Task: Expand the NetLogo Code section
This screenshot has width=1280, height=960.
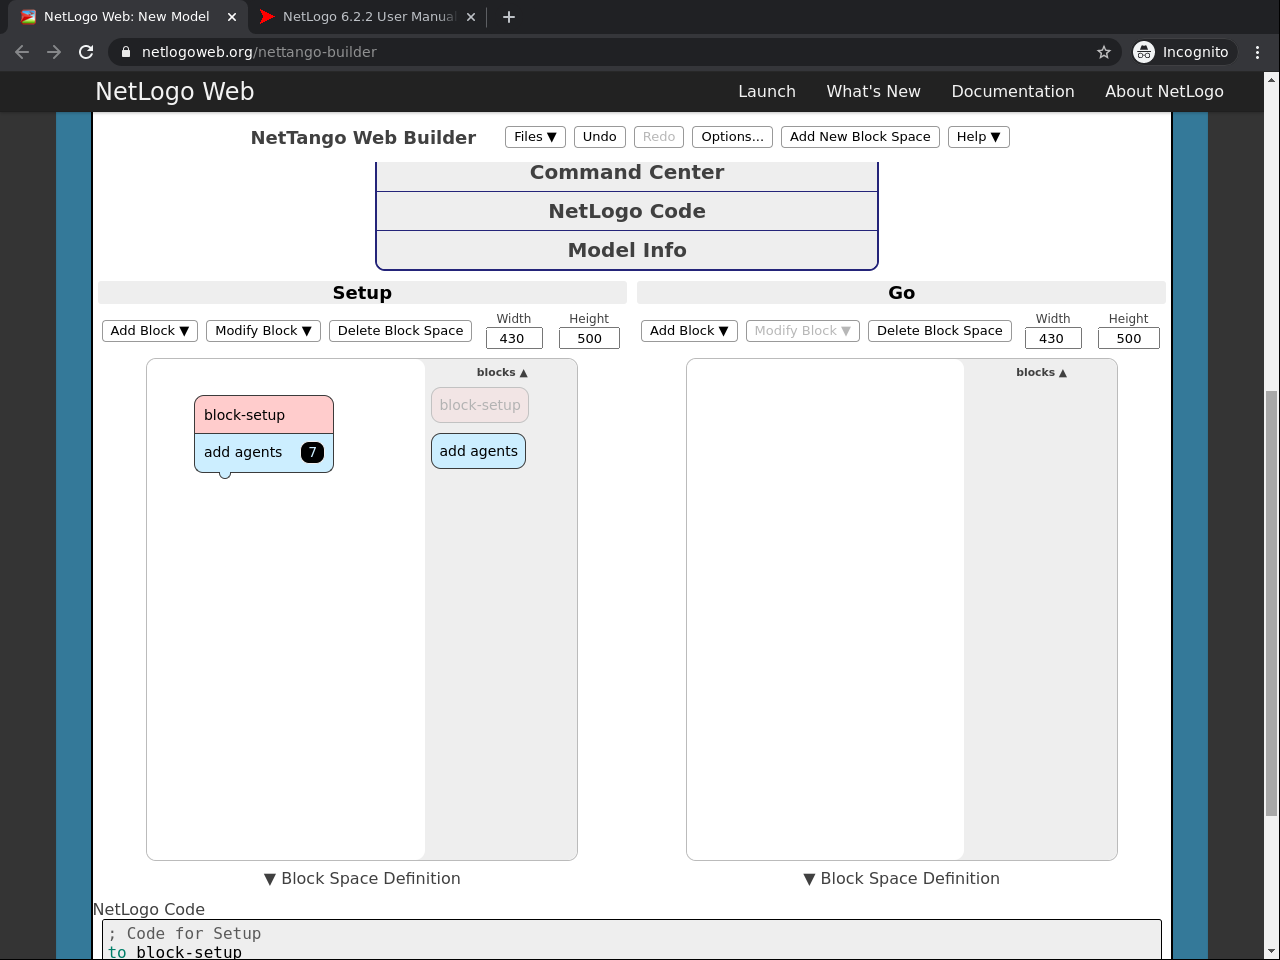Action: (x=627, y=211)
